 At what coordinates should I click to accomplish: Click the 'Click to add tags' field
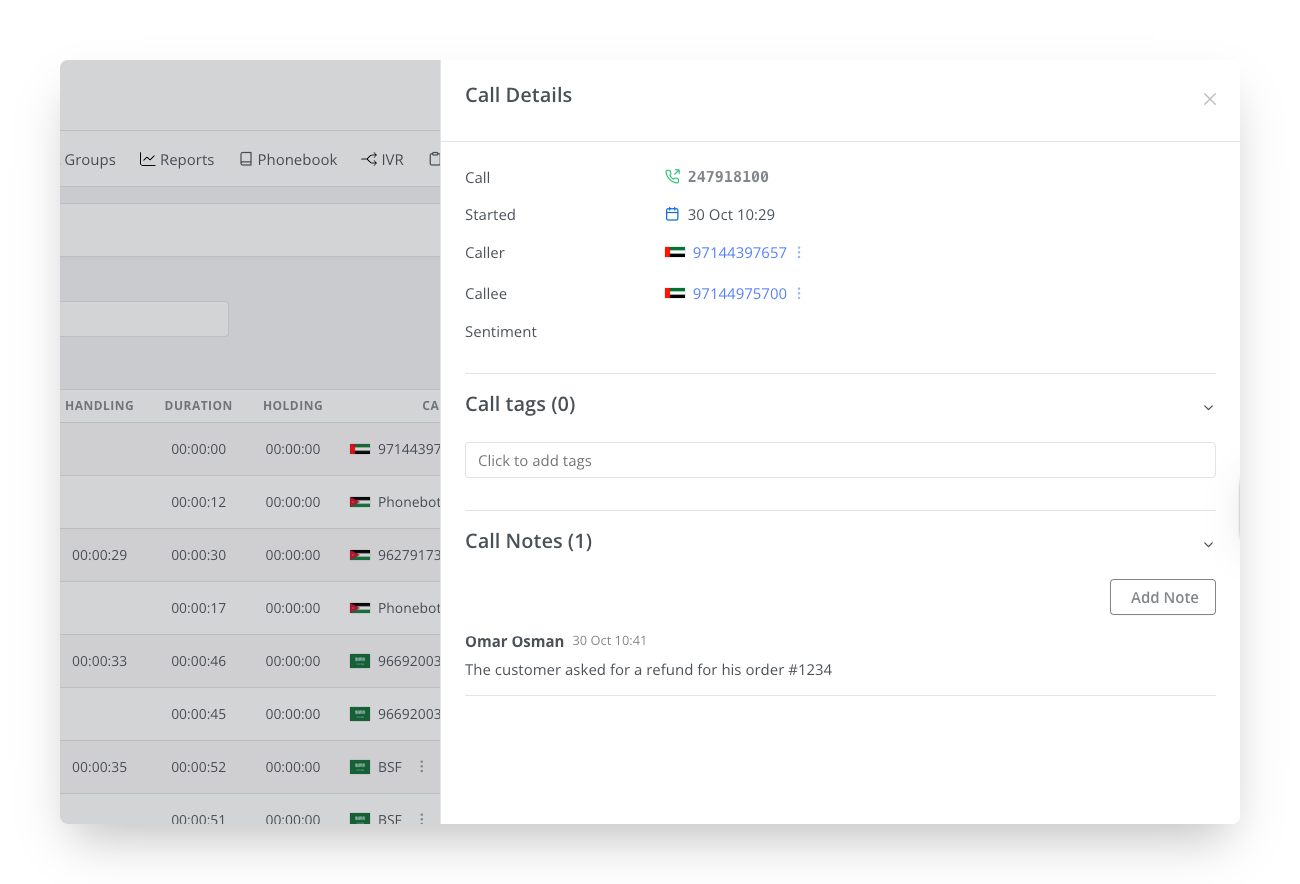[840, 460]
